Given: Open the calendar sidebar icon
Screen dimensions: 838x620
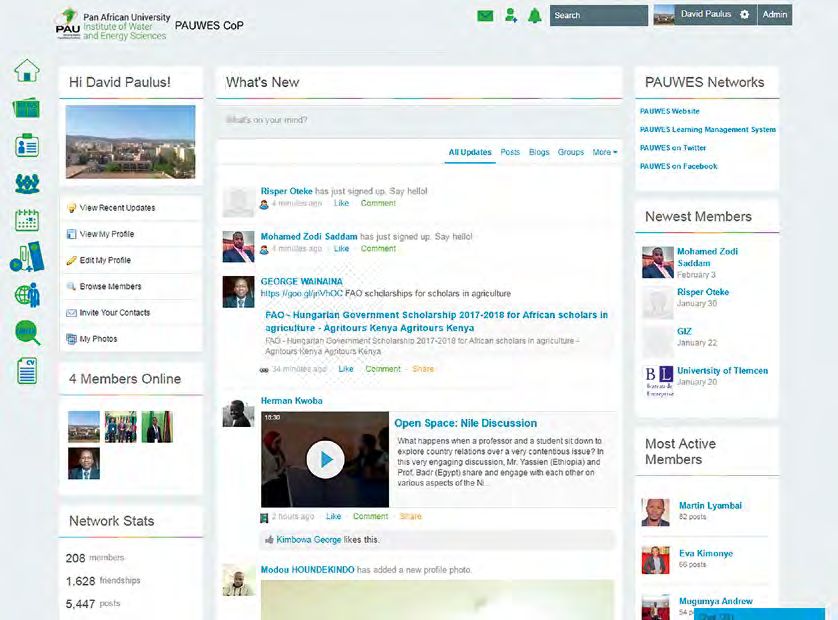Looking at the screenshot, I should (x=27, y=220).
